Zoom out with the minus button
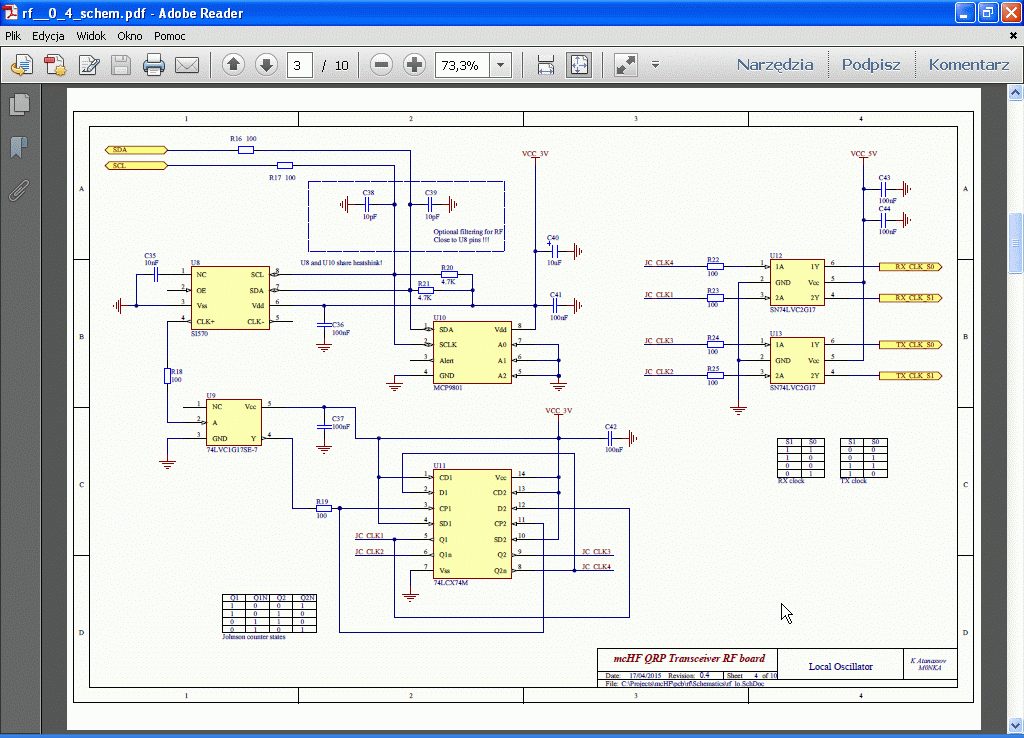 point(381,66)
